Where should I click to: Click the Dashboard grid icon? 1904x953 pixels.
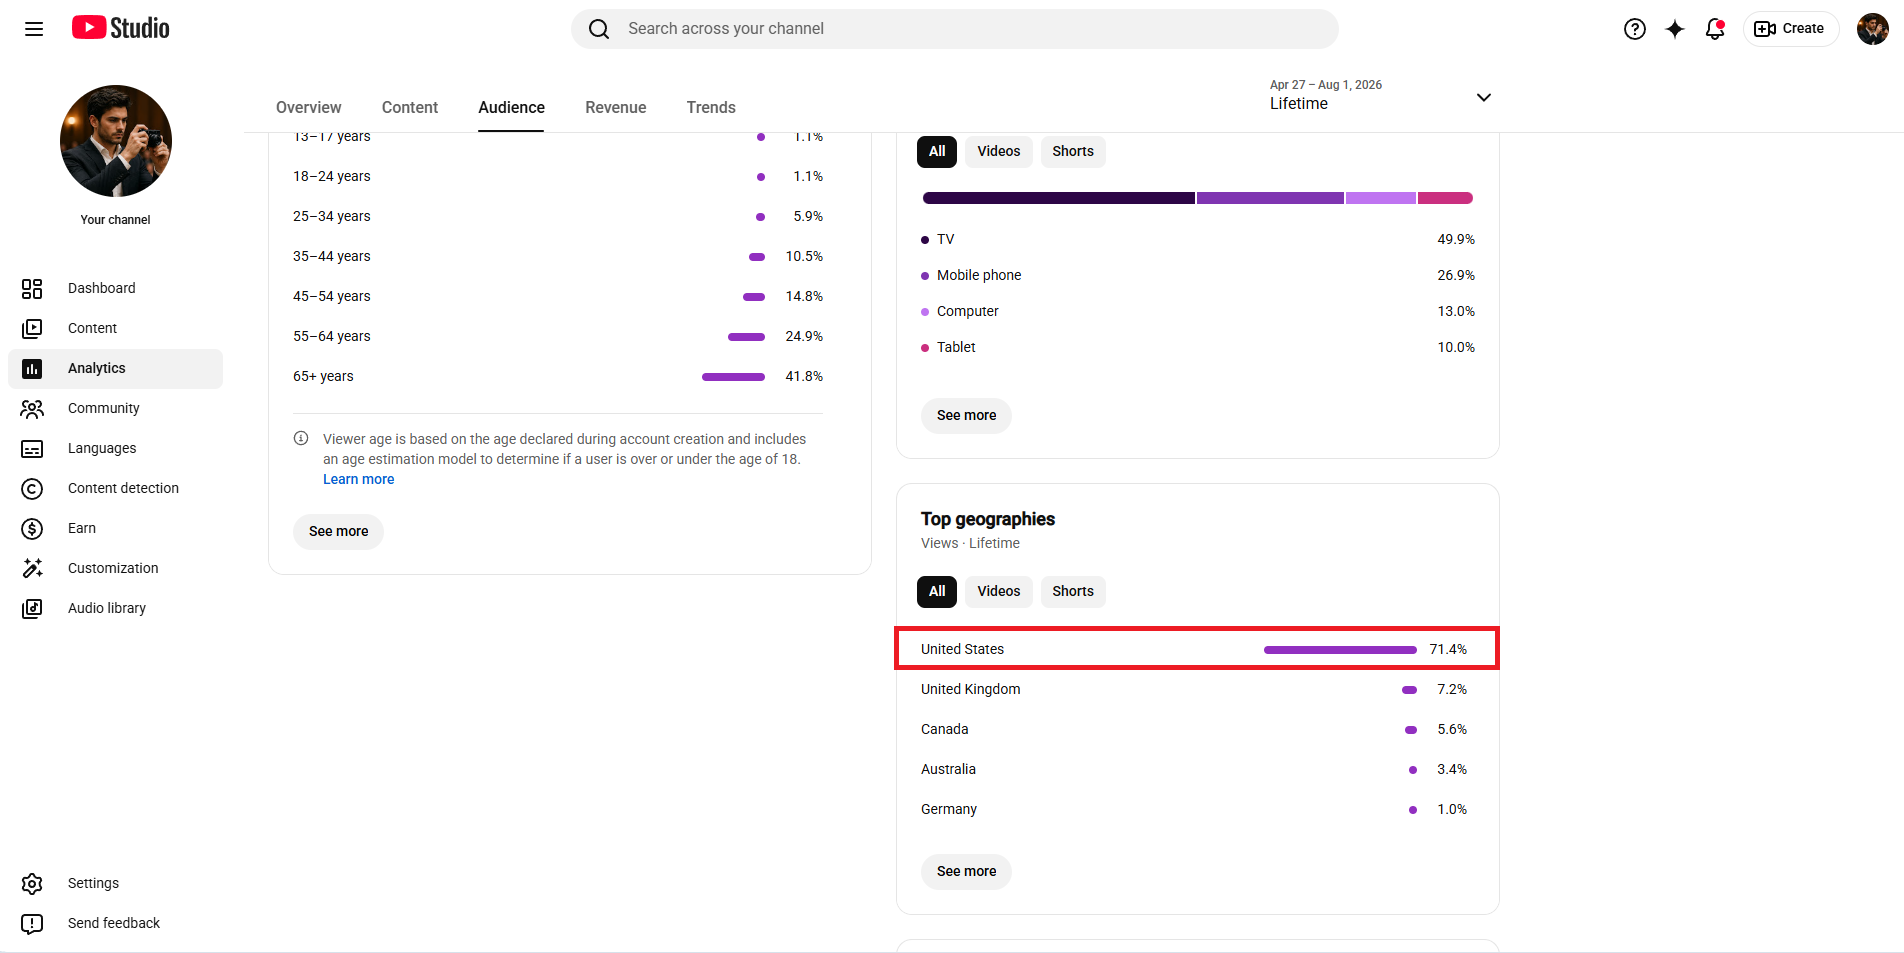click(32, 289)
